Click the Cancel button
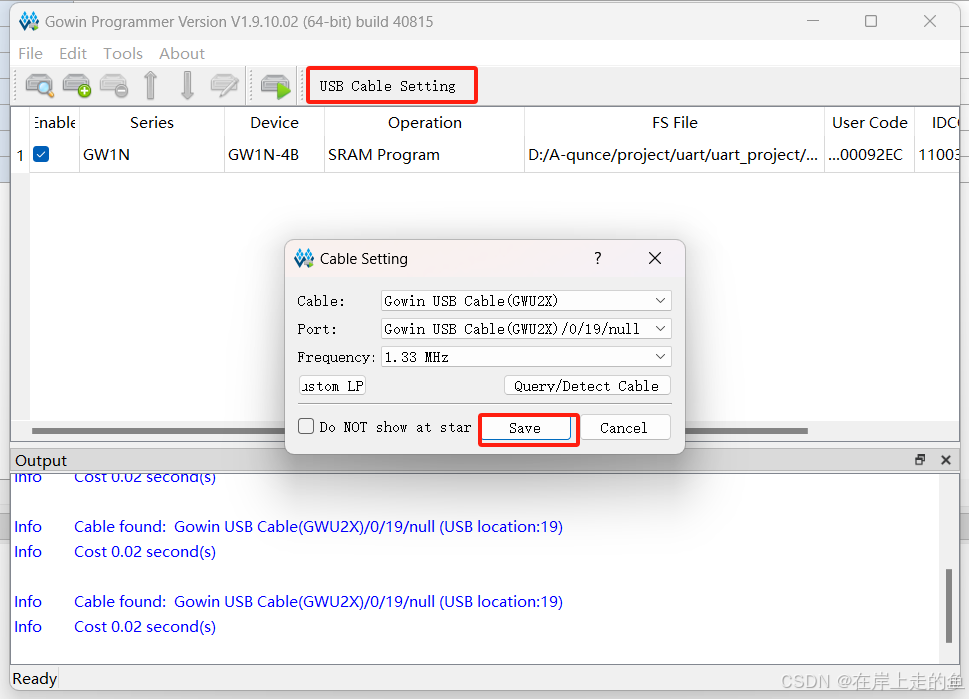This screenshot has height=699, width=969. pyautogui.click(x=624, y=428)
